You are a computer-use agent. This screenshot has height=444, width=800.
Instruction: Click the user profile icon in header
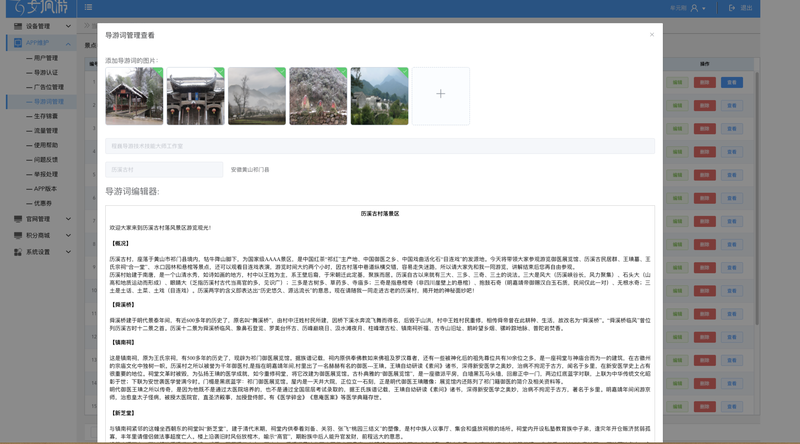694,8
